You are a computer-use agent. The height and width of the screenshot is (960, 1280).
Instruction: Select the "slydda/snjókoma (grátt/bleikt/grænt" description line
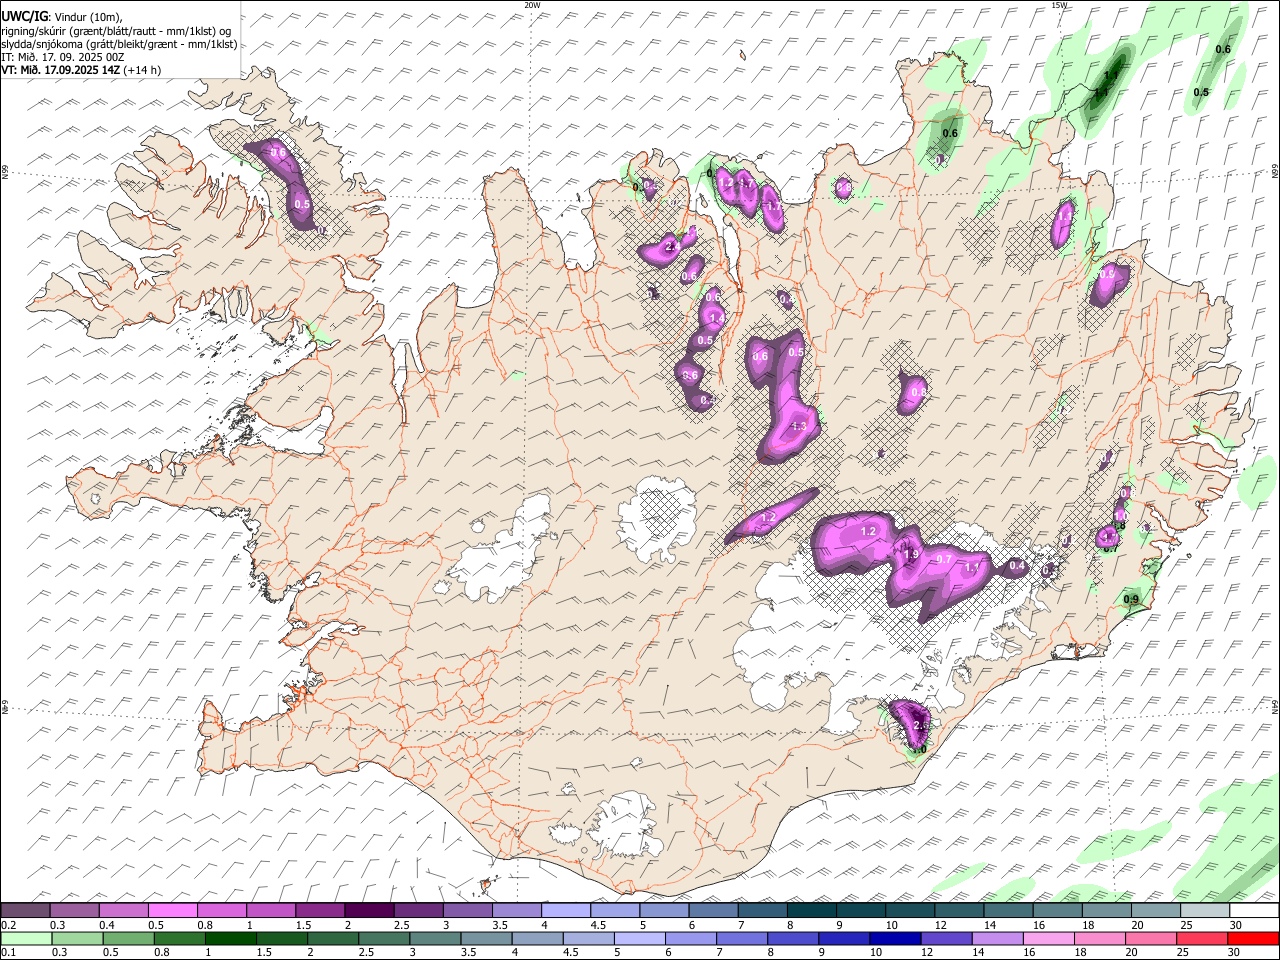coord(119,44)
